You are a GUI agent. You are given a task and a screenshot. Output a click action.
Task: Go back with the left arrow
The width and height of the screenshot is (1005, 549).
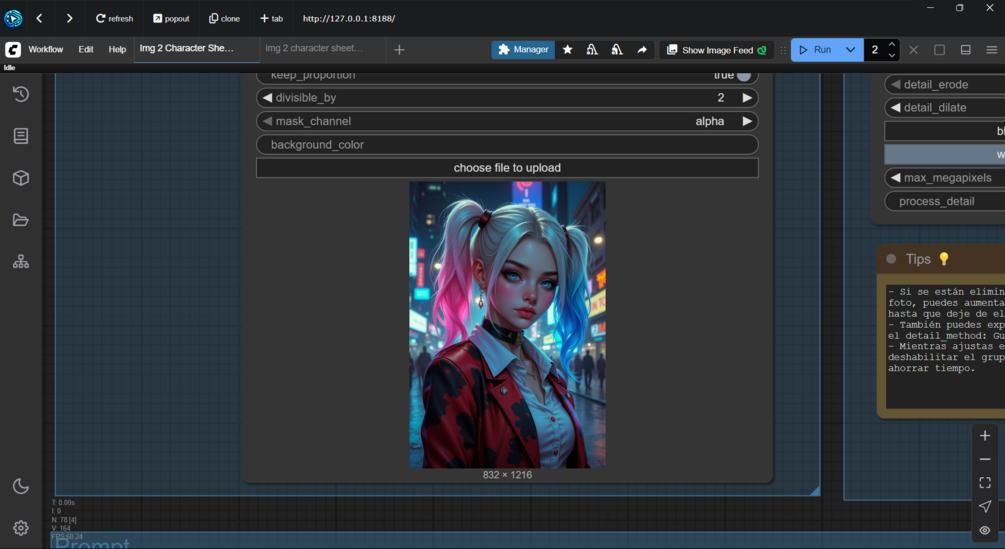click(39, 19)
